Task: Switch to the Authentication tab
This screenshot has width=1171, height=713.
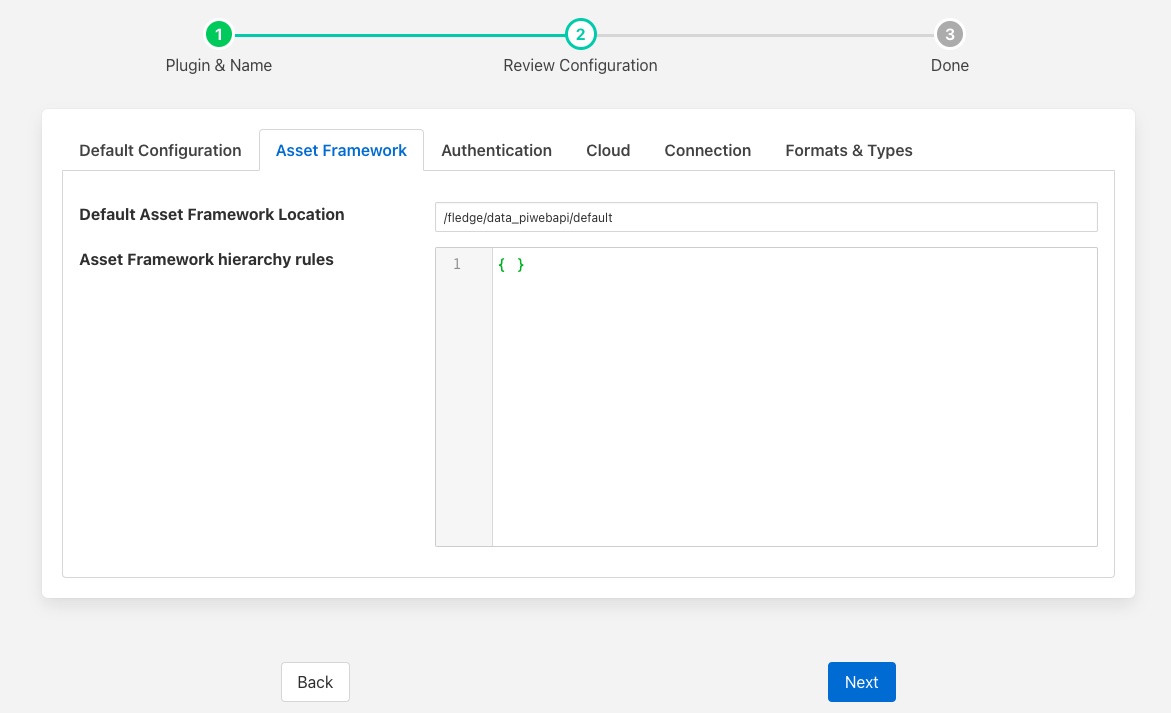Action: pos(497,150)
